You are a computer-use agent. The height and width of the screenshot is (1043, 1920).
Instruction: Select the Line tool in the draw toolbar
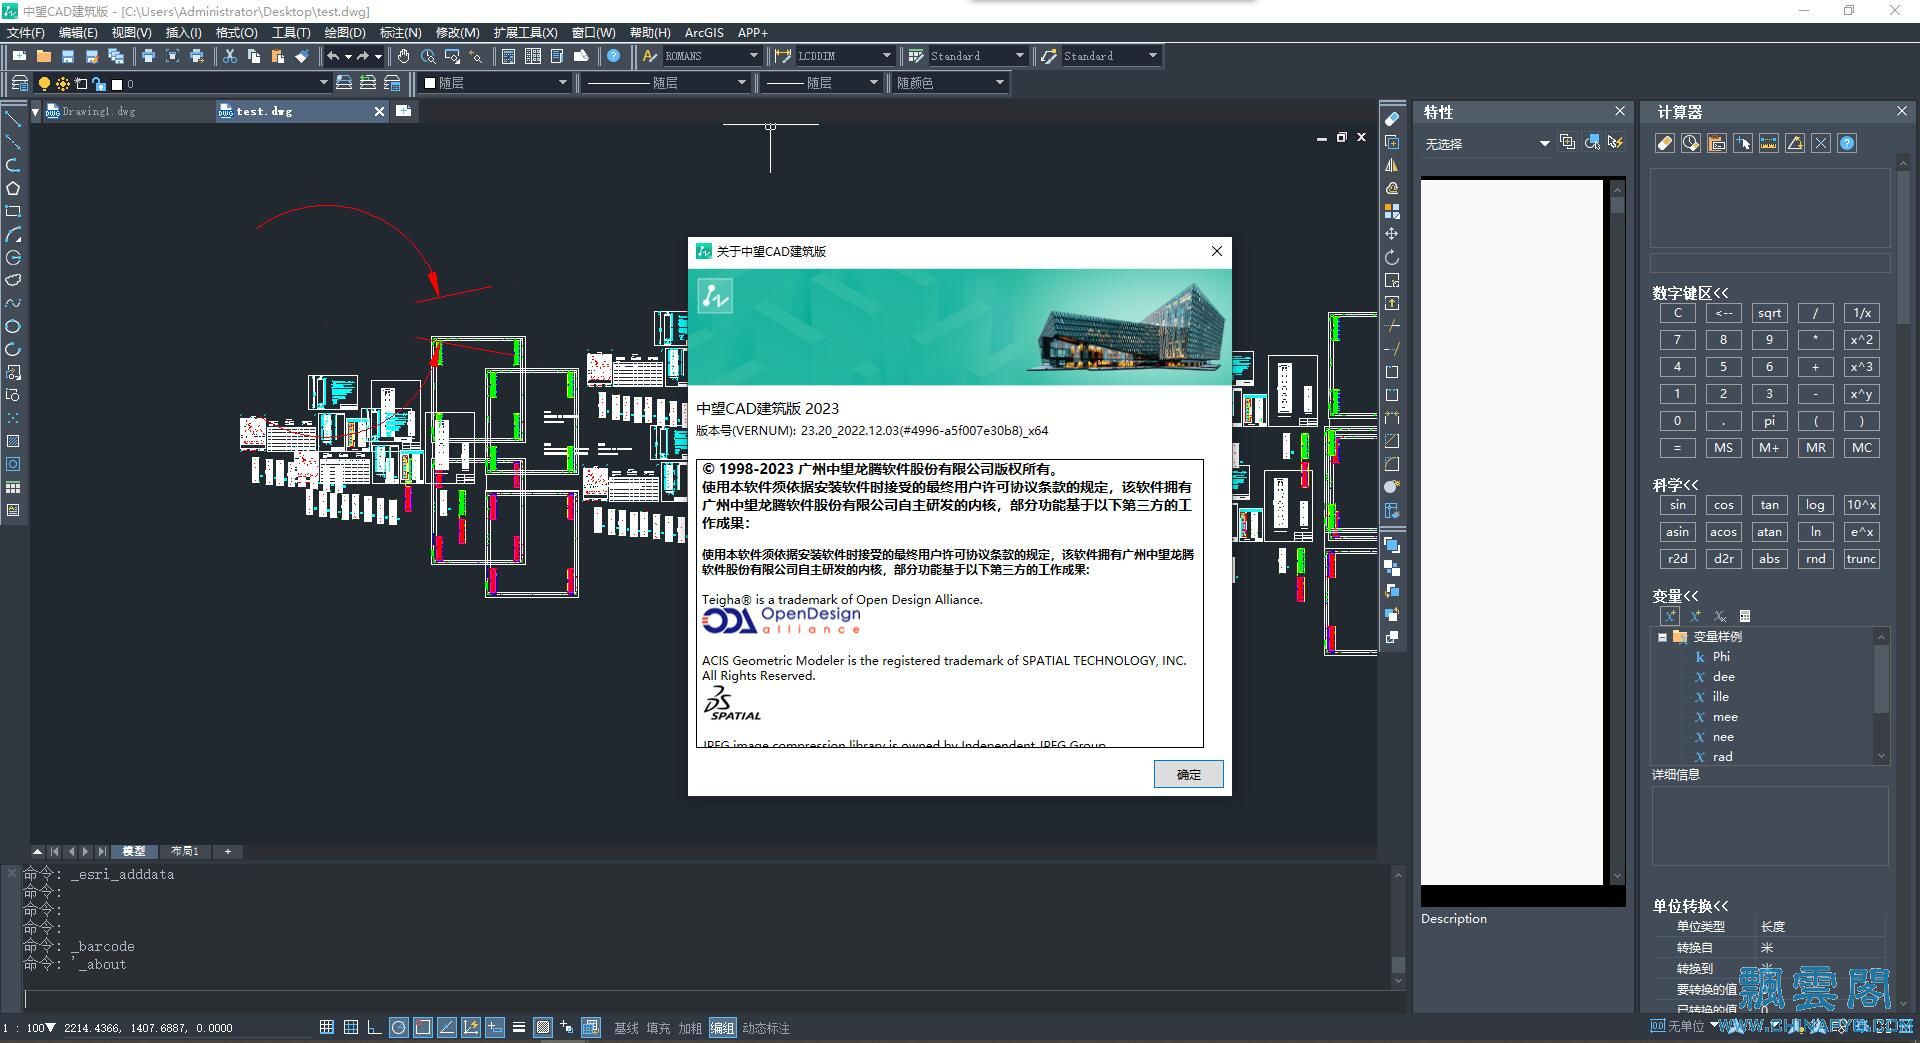13,119
